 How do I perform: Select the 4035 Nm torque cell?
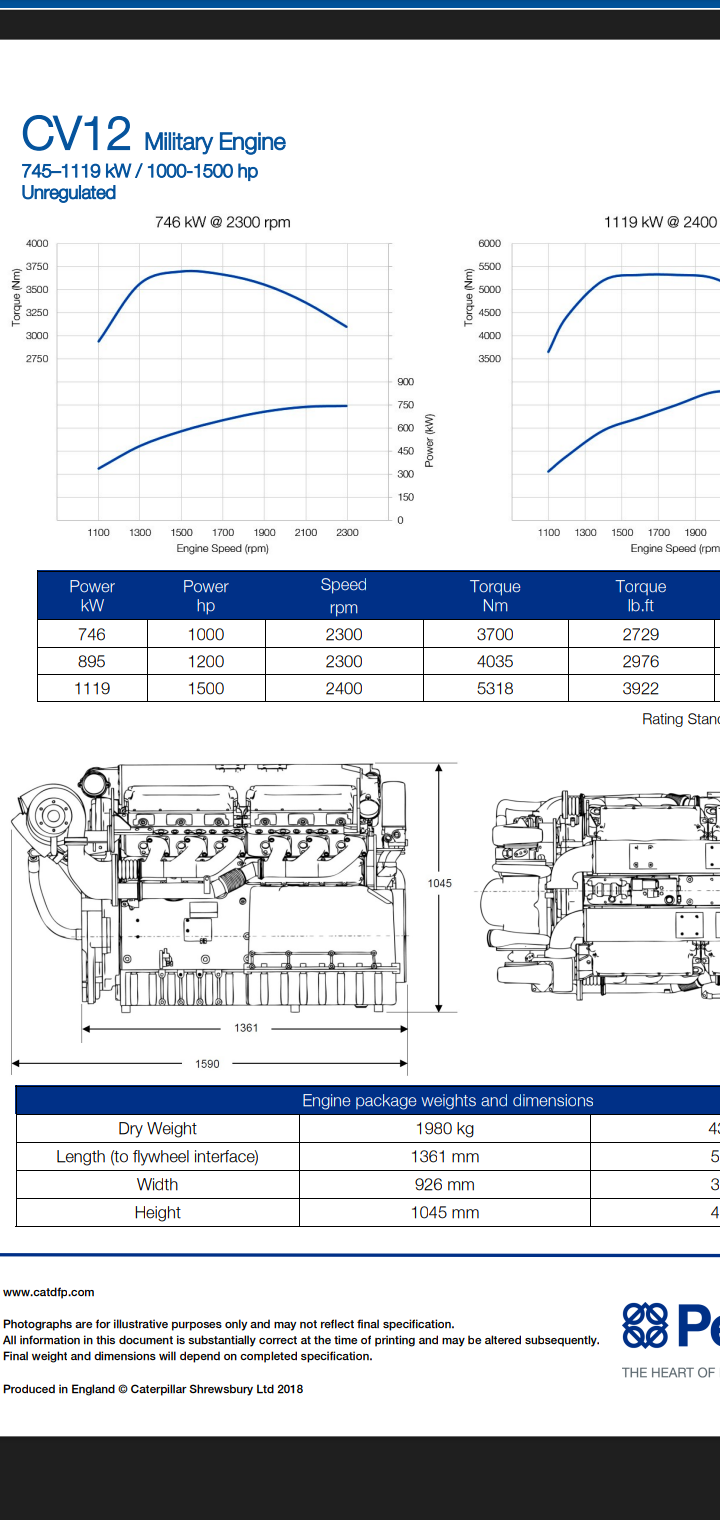495,661
